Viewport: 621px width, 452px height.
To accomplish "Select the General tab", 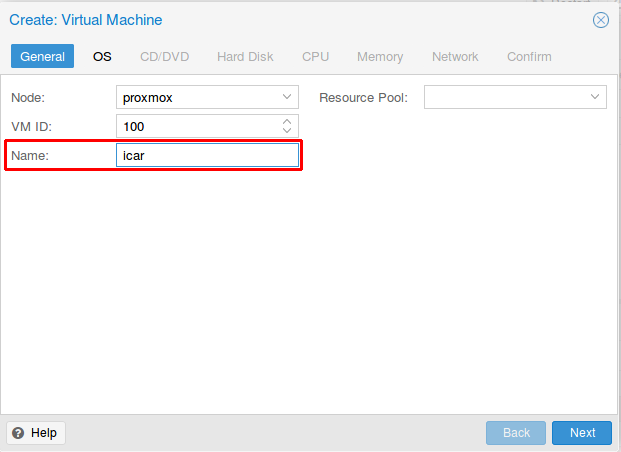I will 42,56.
